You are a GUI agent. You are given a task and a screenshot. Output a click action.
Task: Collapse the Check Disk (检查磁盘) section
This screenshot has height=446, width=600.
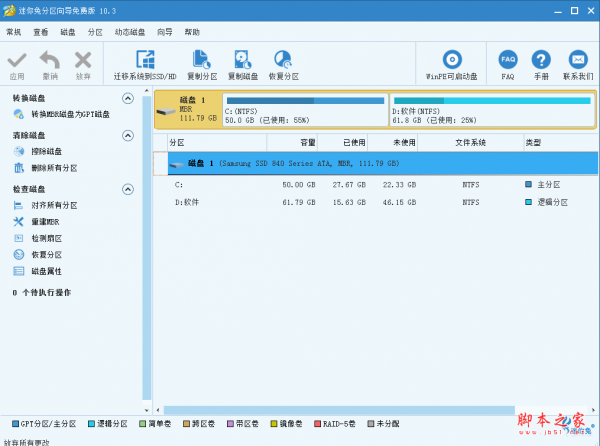coord(128,189)
